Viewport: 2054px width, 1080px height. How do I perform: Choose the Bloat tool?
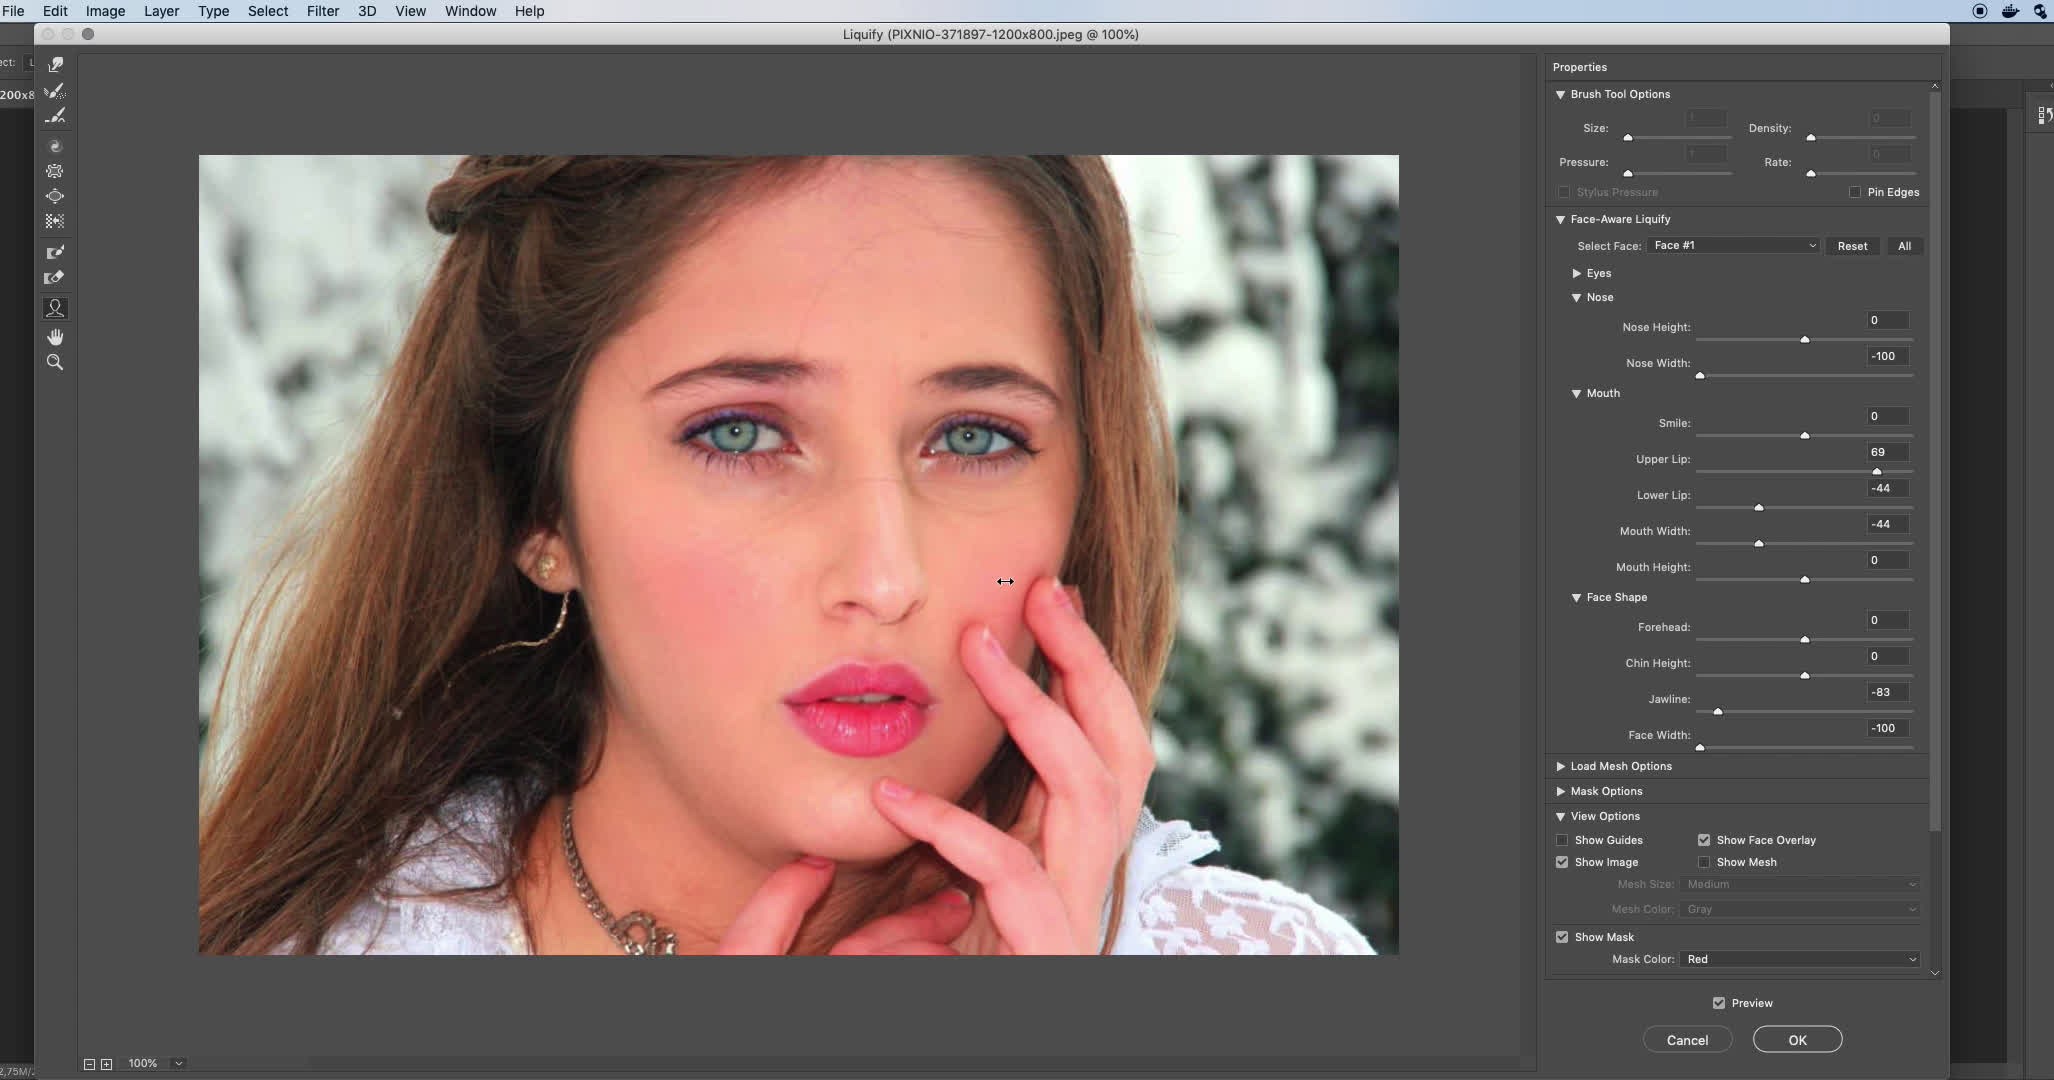coord(55,196)
